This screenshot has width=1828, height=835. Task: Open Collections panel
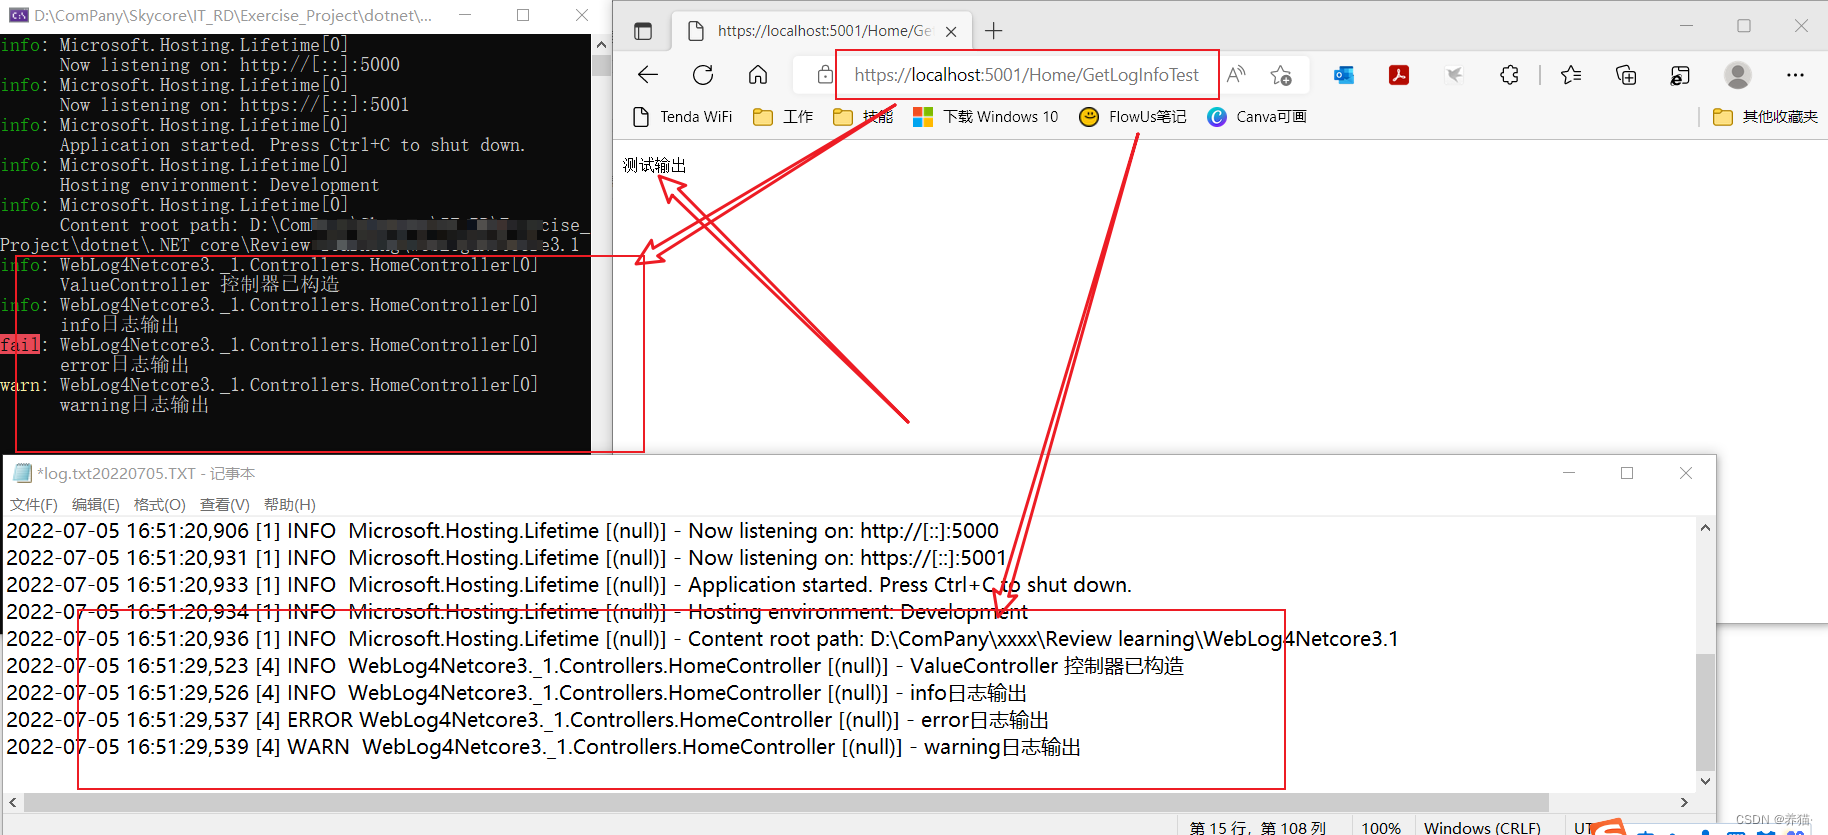1626,75
